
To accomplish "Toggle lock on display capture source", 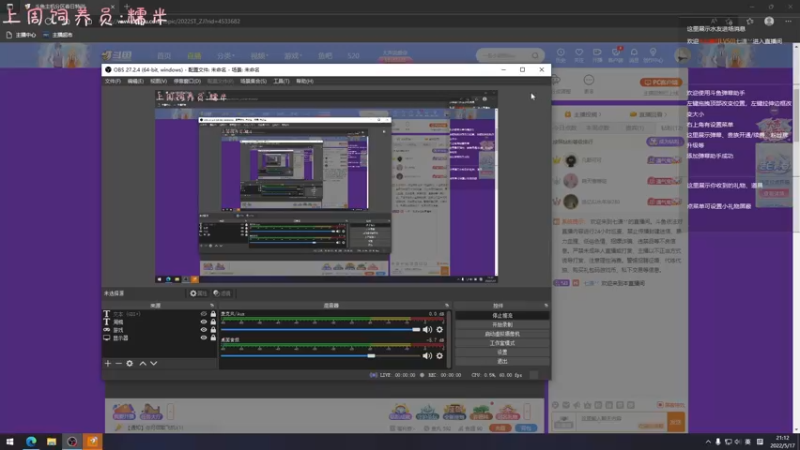I will coord(213,338).
